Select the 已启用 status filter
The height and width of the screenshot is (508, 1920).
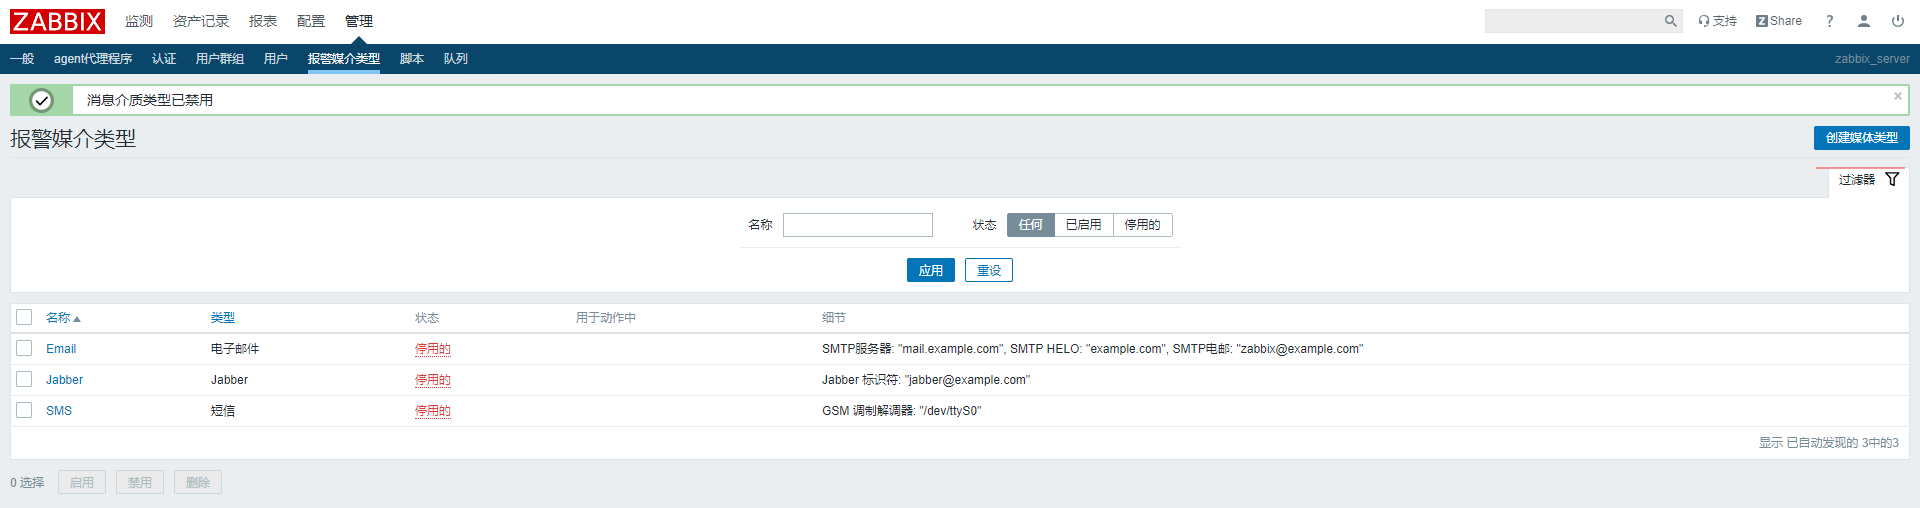click(1083, 225)
